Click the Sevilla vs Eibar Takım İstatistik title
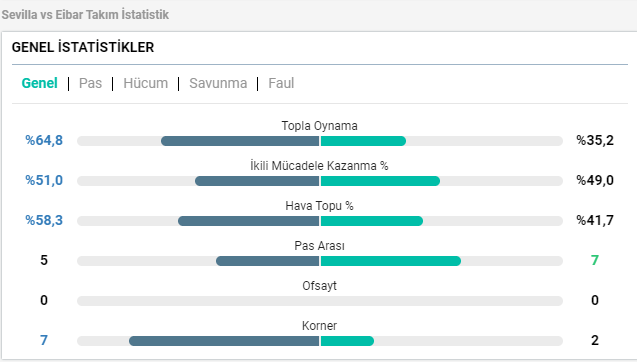This screenshot has height=362, width=637. (85, 15)
